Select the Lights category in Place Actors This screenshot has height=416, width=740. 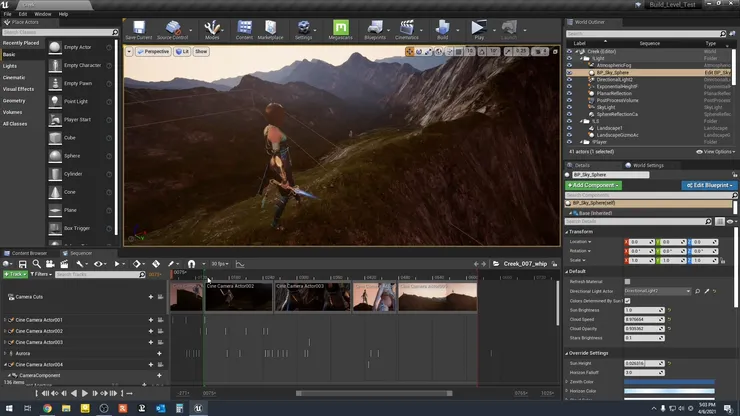(x=10, y=66)
